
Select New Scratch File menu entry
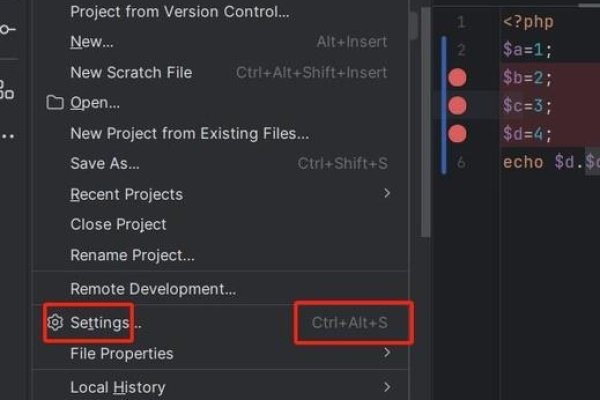coord(131,72)
